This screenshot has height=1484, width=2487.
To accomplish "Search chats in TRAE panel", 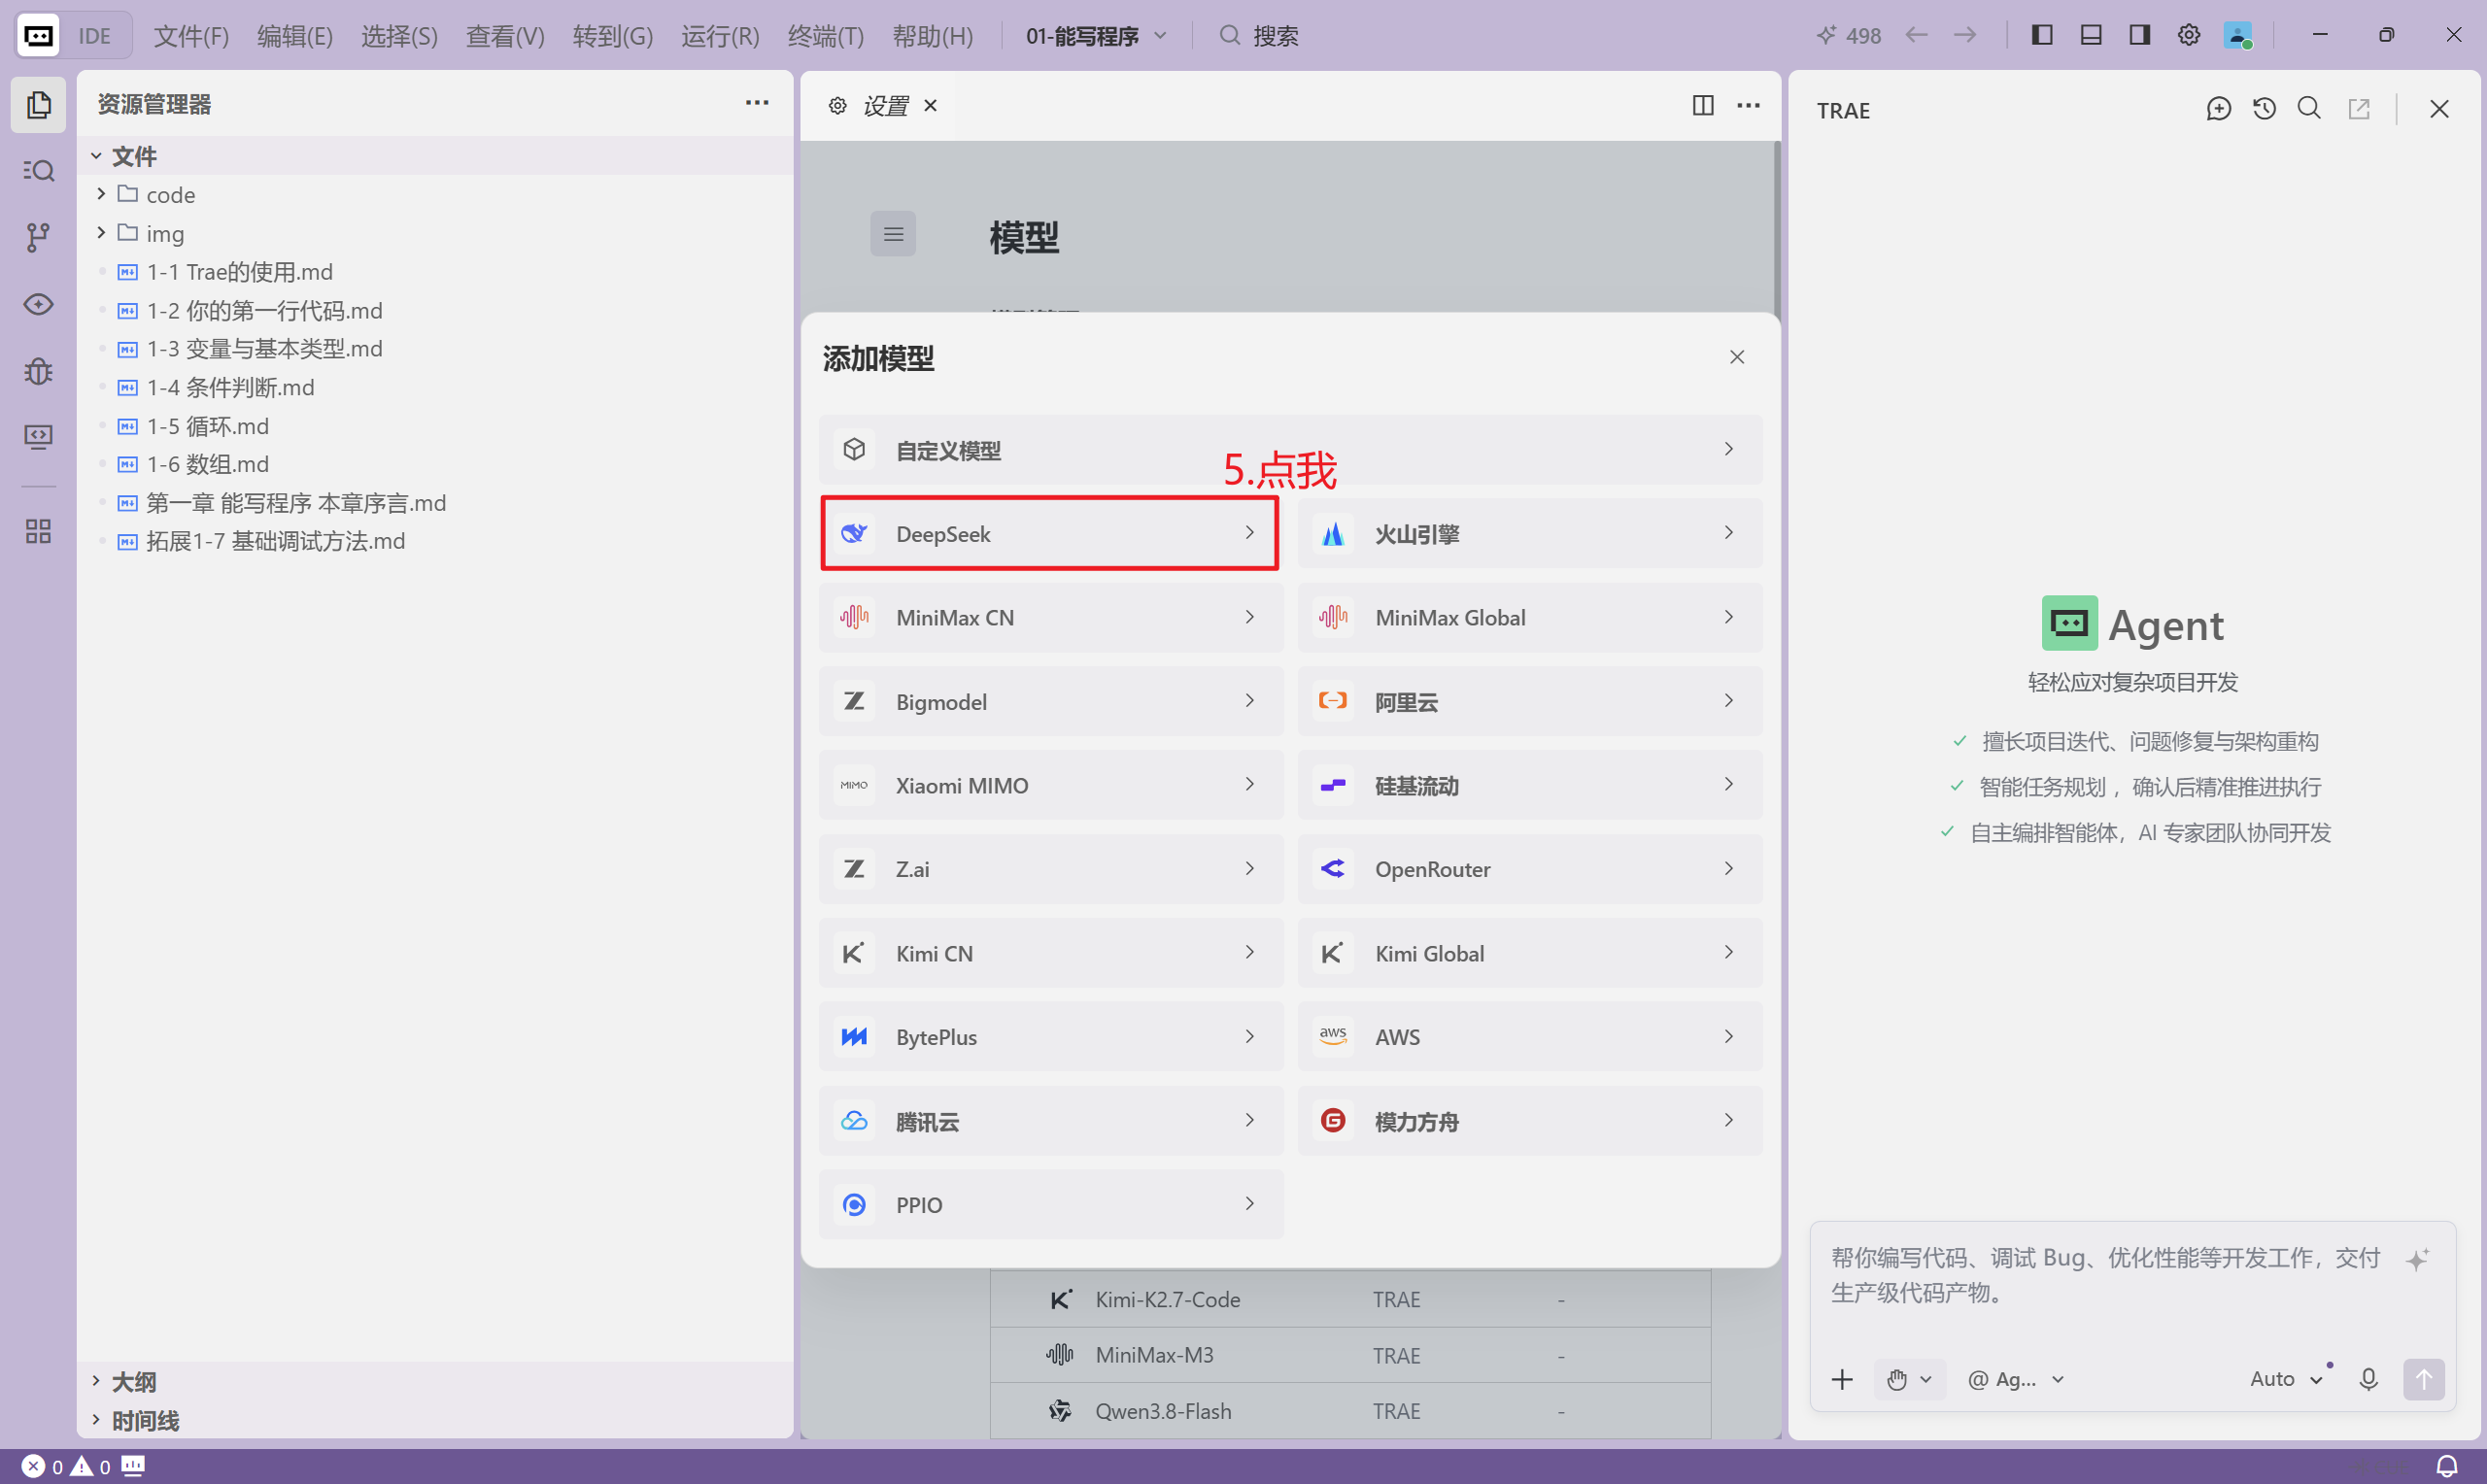I will coord(2309,109).
